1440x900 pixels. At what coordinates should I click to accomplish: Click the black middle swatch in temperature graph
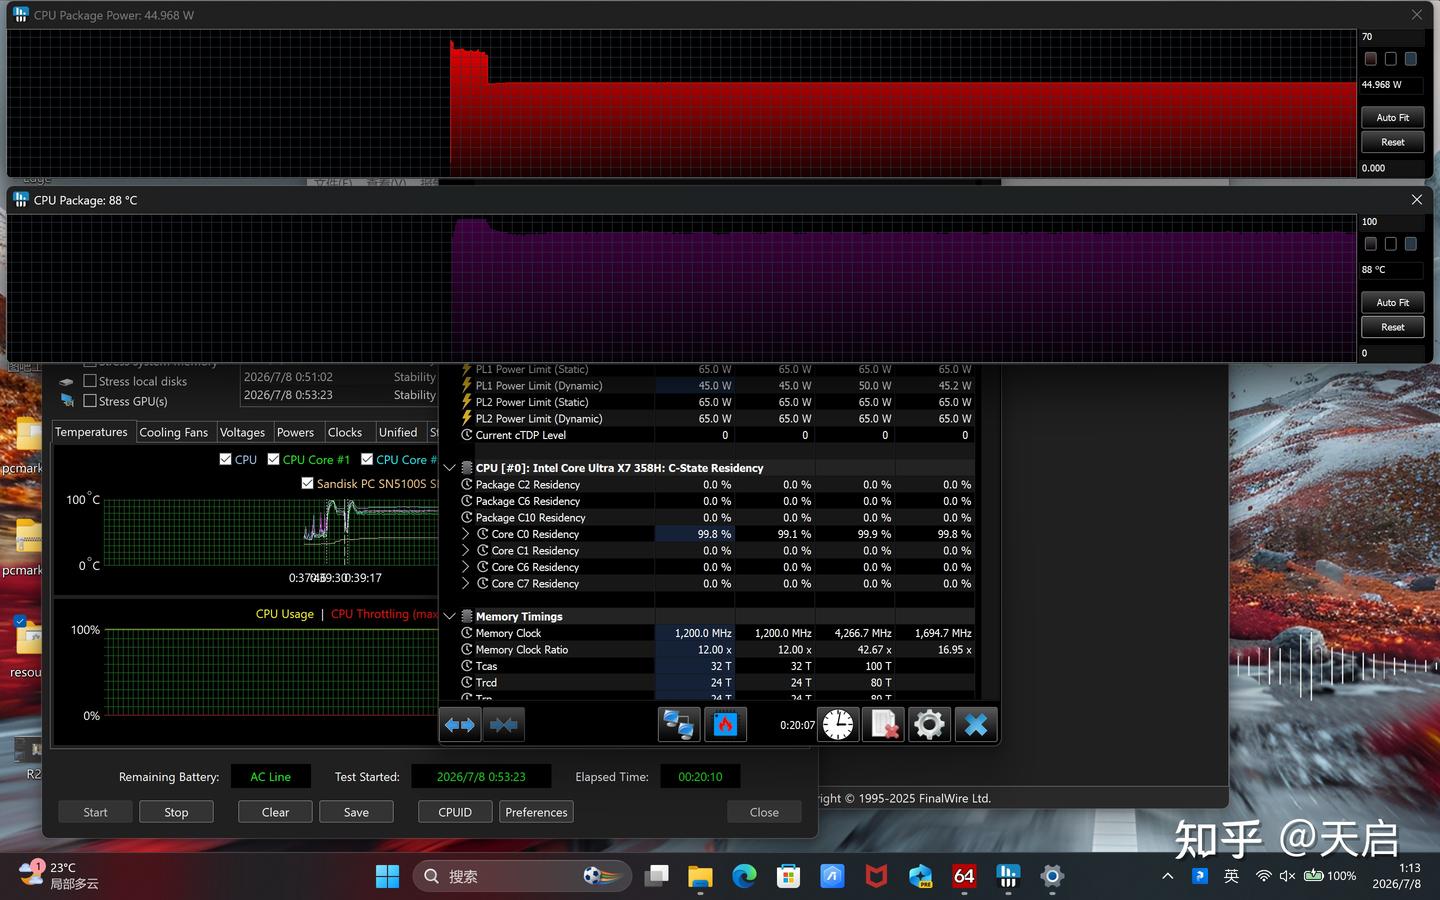pyautogui.click(x=1391, y=244)
